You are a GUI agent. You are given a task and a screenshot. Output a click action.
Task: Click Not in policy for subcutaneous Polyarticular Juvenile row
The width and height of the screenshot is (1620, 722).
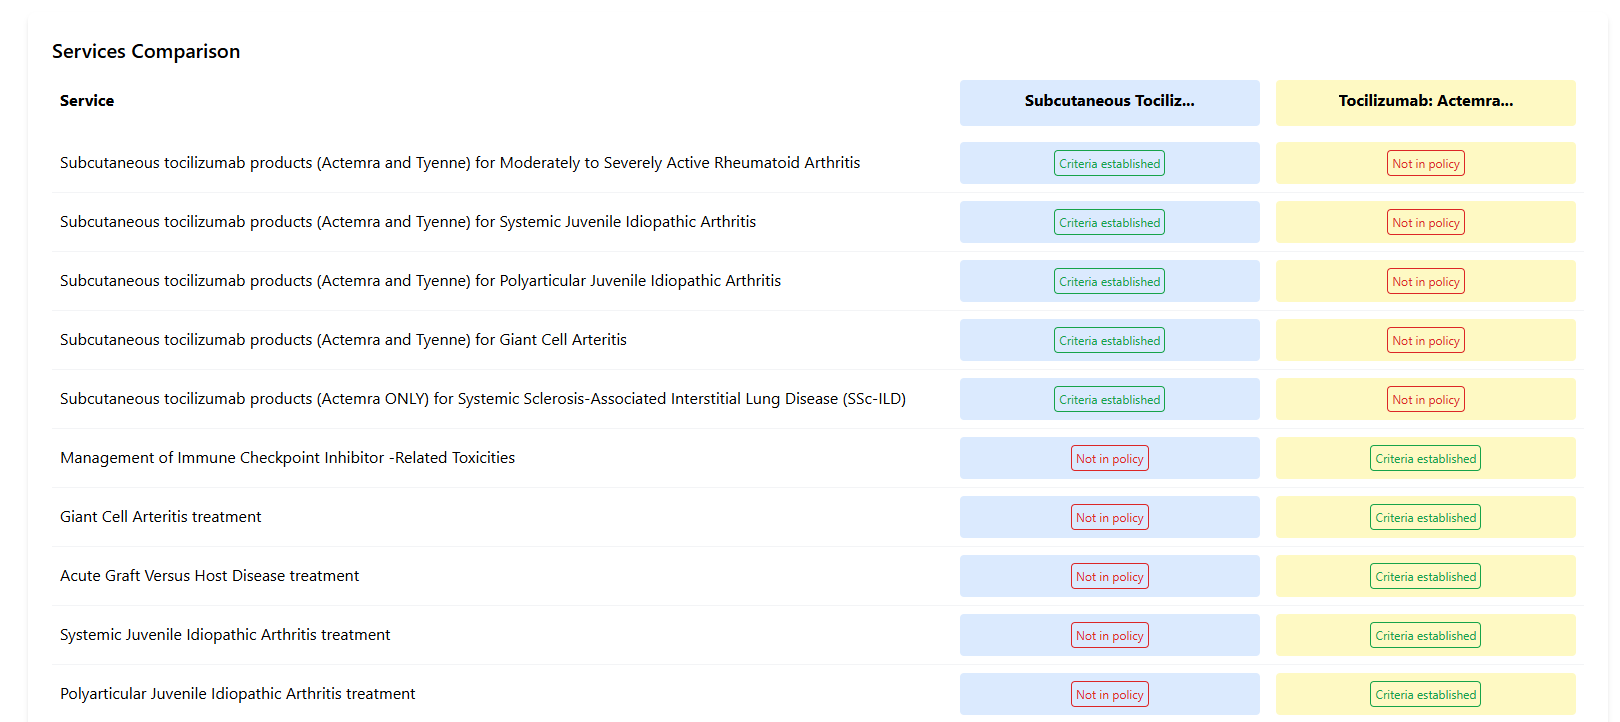pyautogui.click(x=1425, y=282)
